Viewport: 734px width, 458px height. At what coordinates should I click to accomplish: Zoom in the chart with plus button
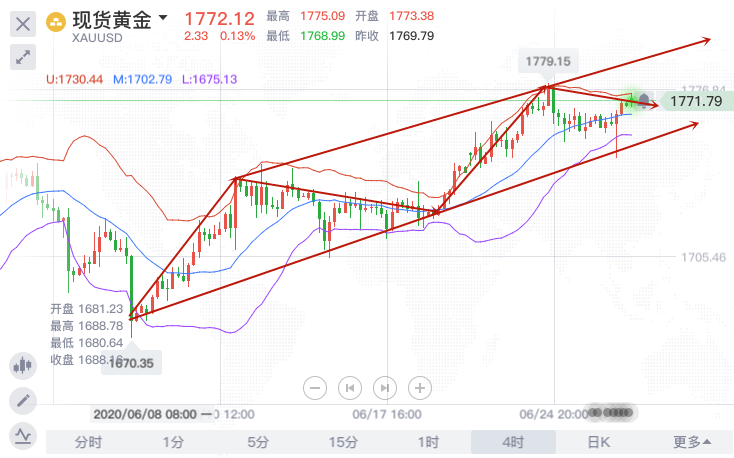pos(420,387)
